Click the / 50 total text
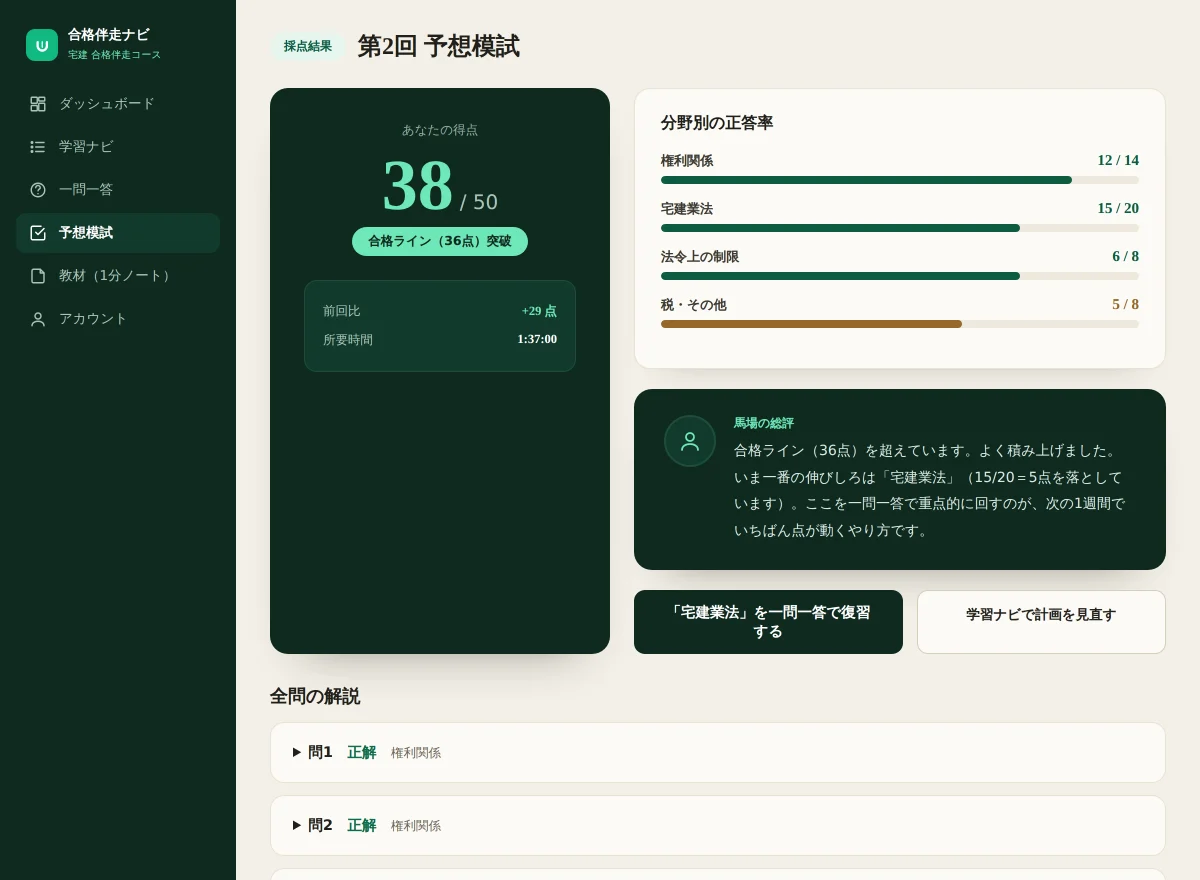Image resolution: width=1200 pixels, height=880 pixels. pyautogui.click(x=479, y=202)
